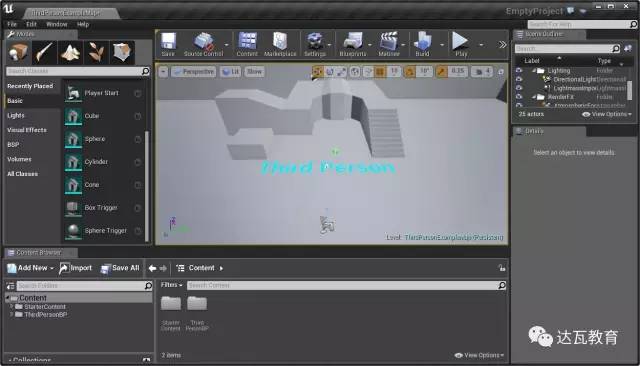Click the Search Classes input field
Viewport: 640px width, 366px height.
[78, 71]
